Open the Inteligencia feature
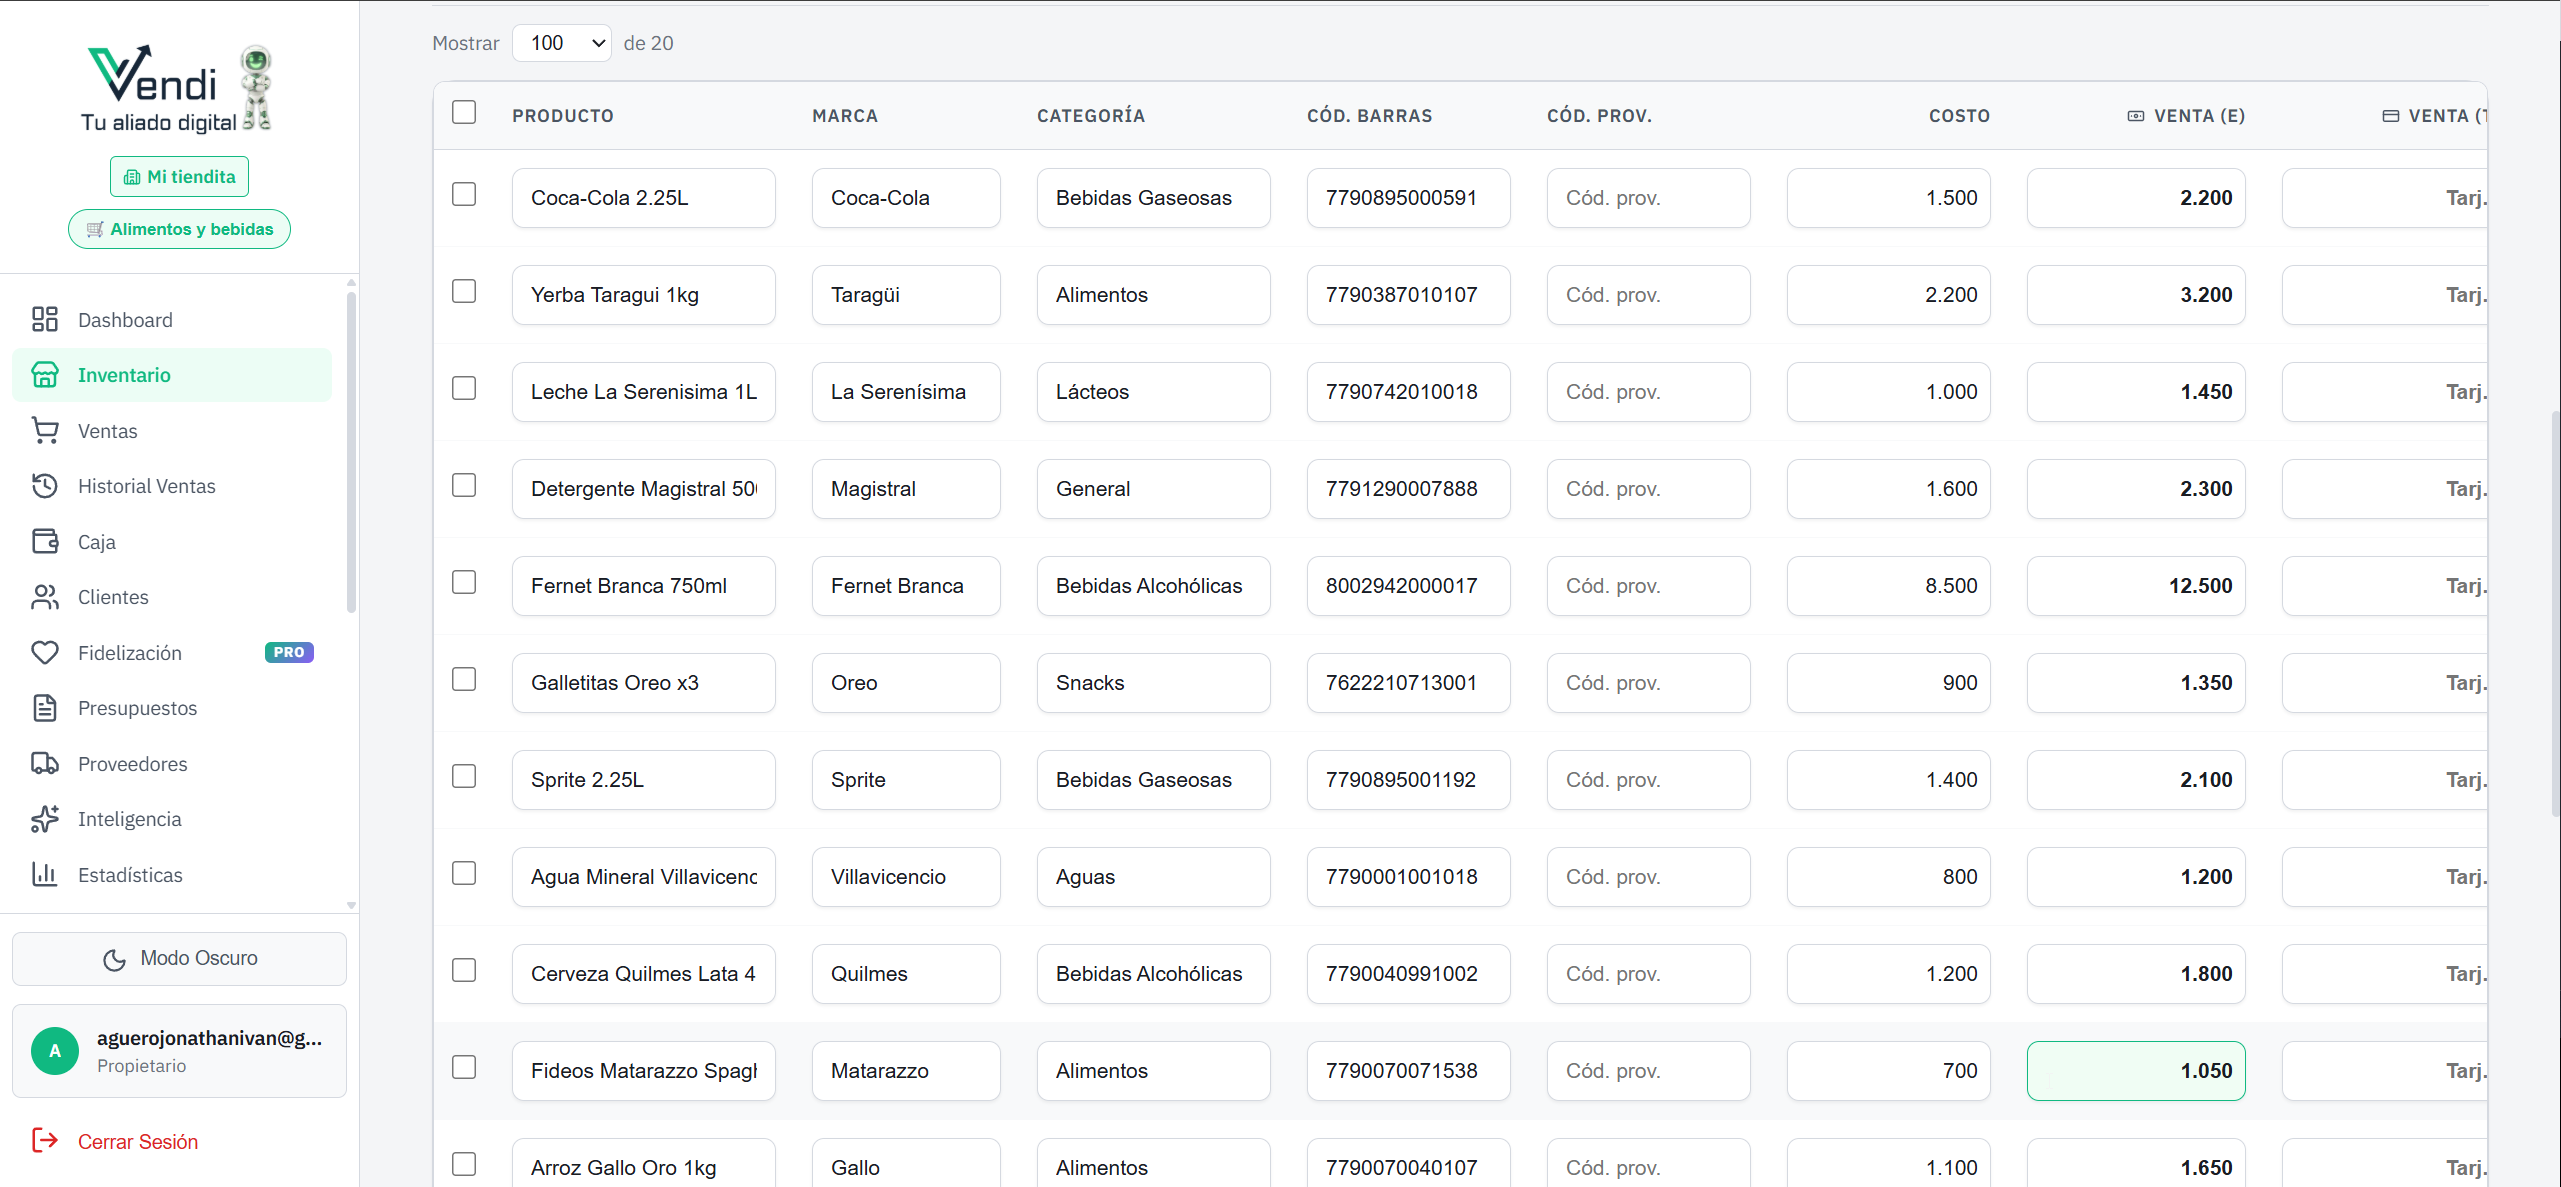Screen dimensions: 2561x1187 pos(130,818)
